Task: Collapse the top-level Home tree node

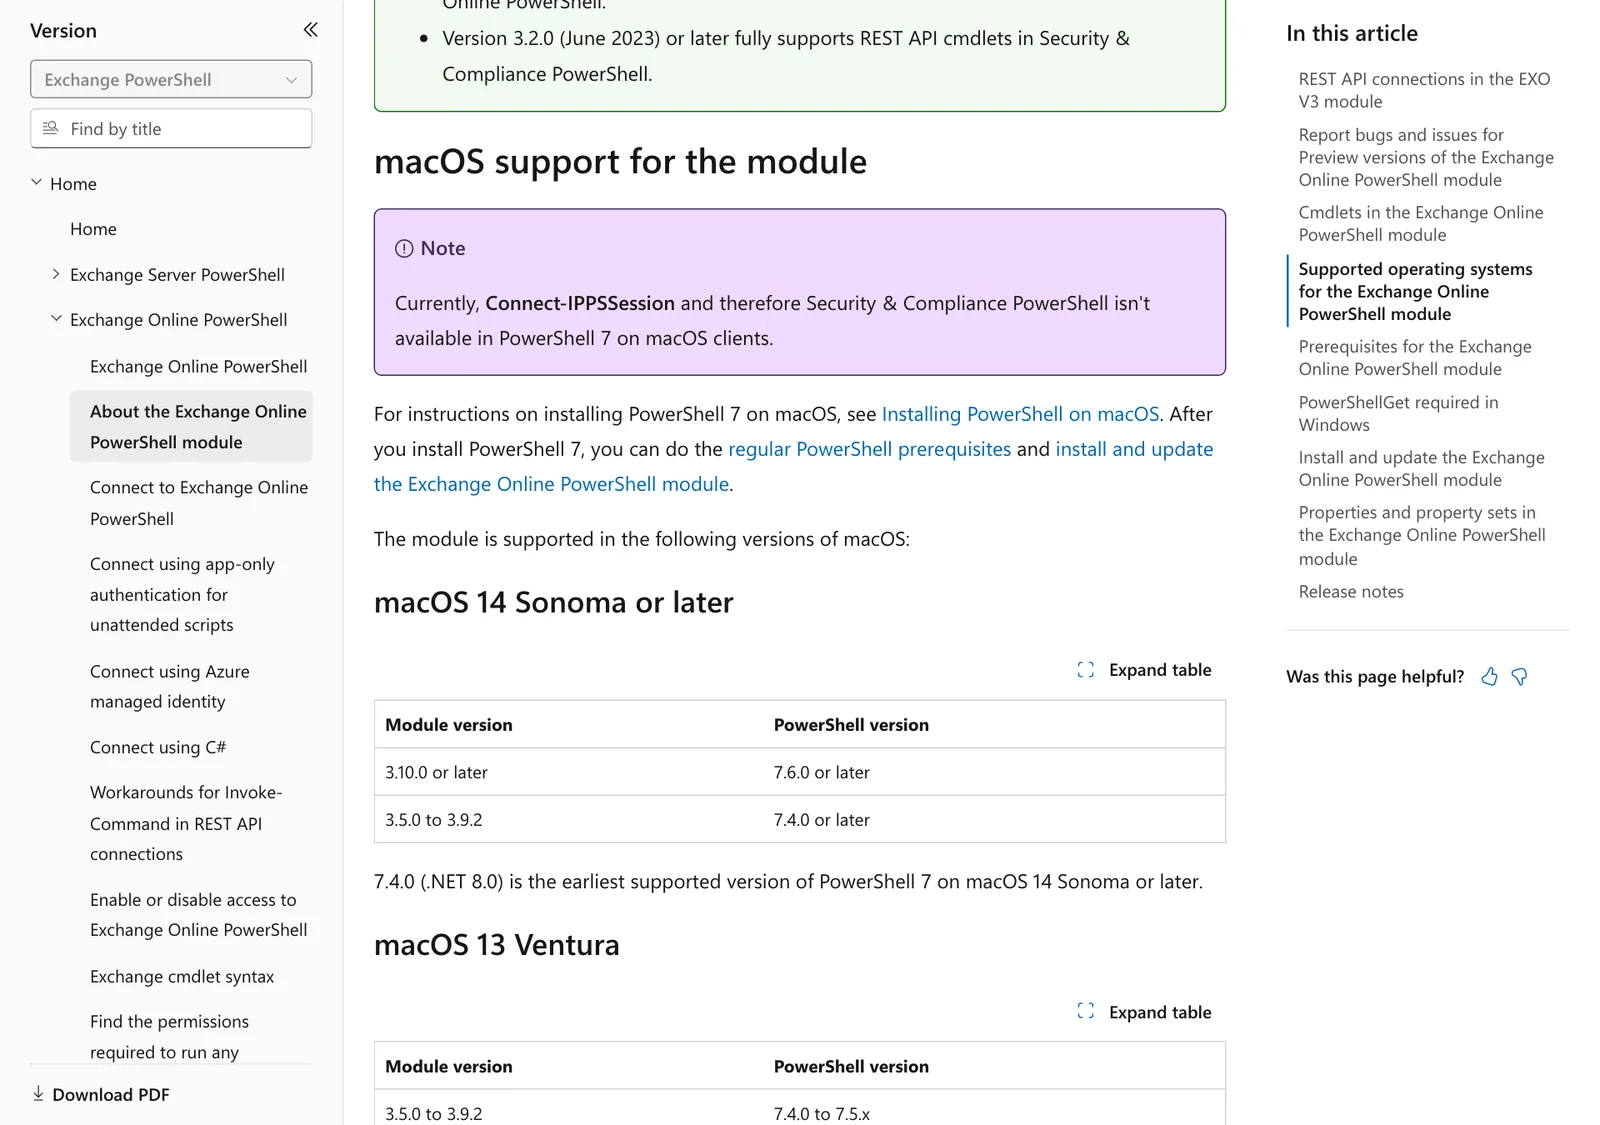Action: [37, 183]
